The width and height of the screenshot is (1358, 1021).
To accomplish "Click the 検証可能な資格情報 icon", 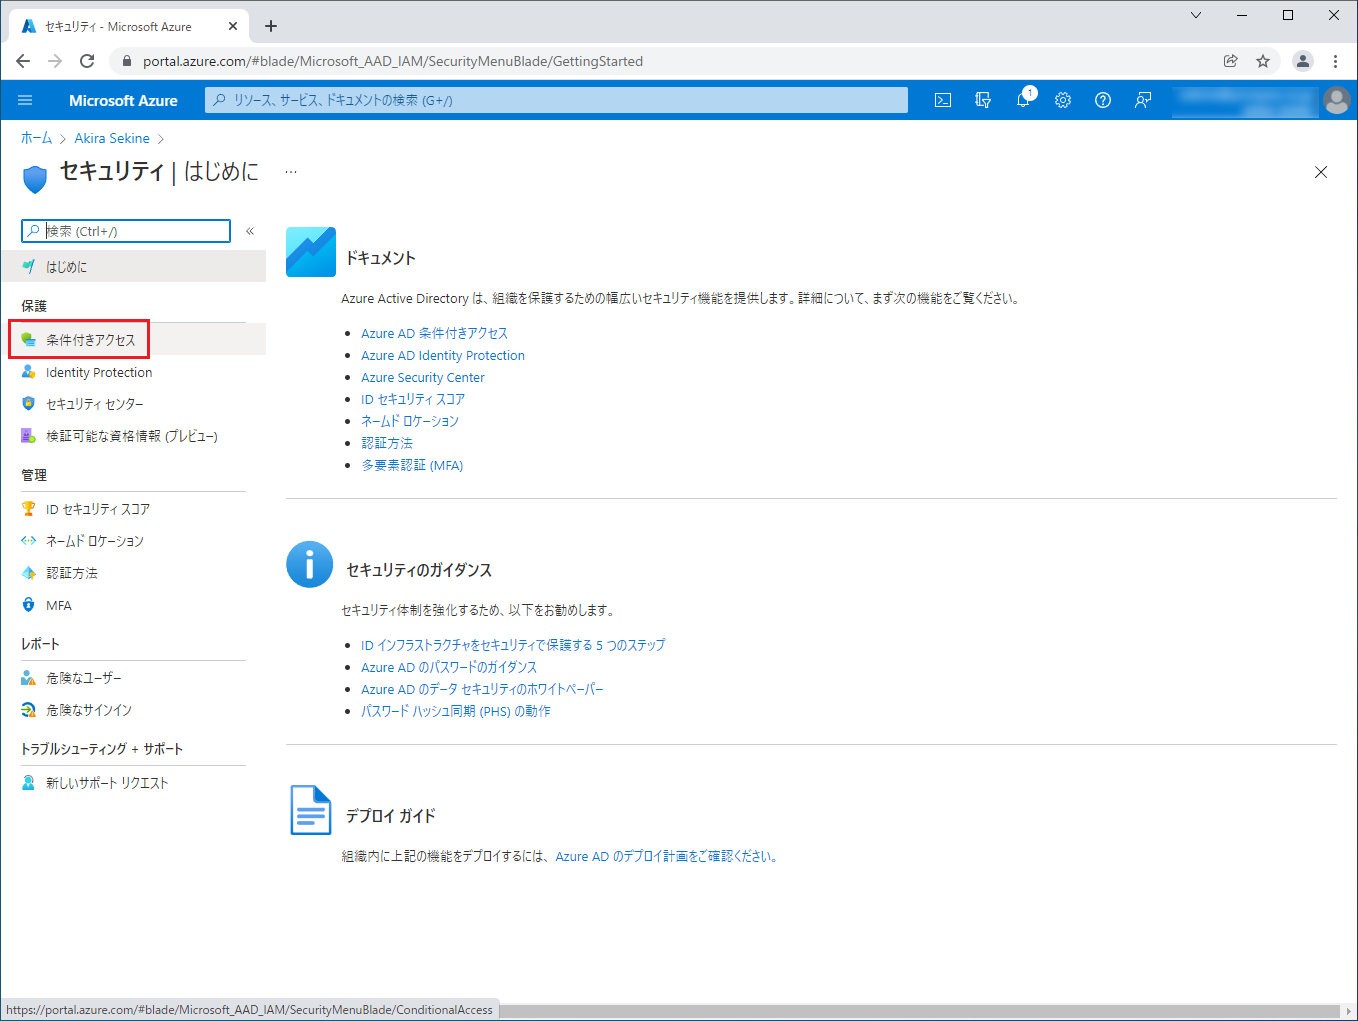I will (29, 436).
